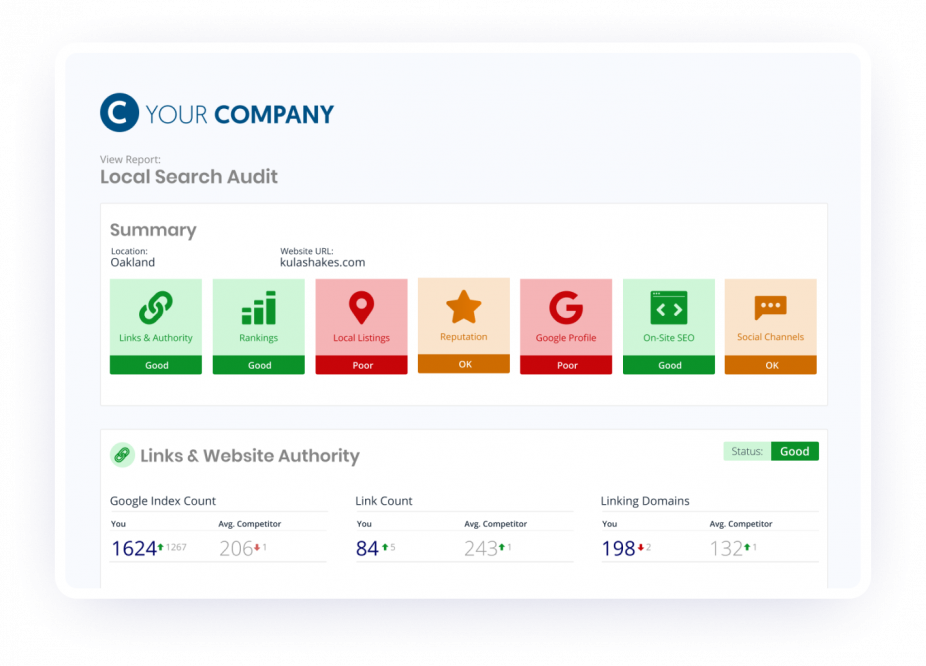The width and height of the screenshot is (926, 666).
Task: Click the Status: label
Action: [x=747, y=451]
